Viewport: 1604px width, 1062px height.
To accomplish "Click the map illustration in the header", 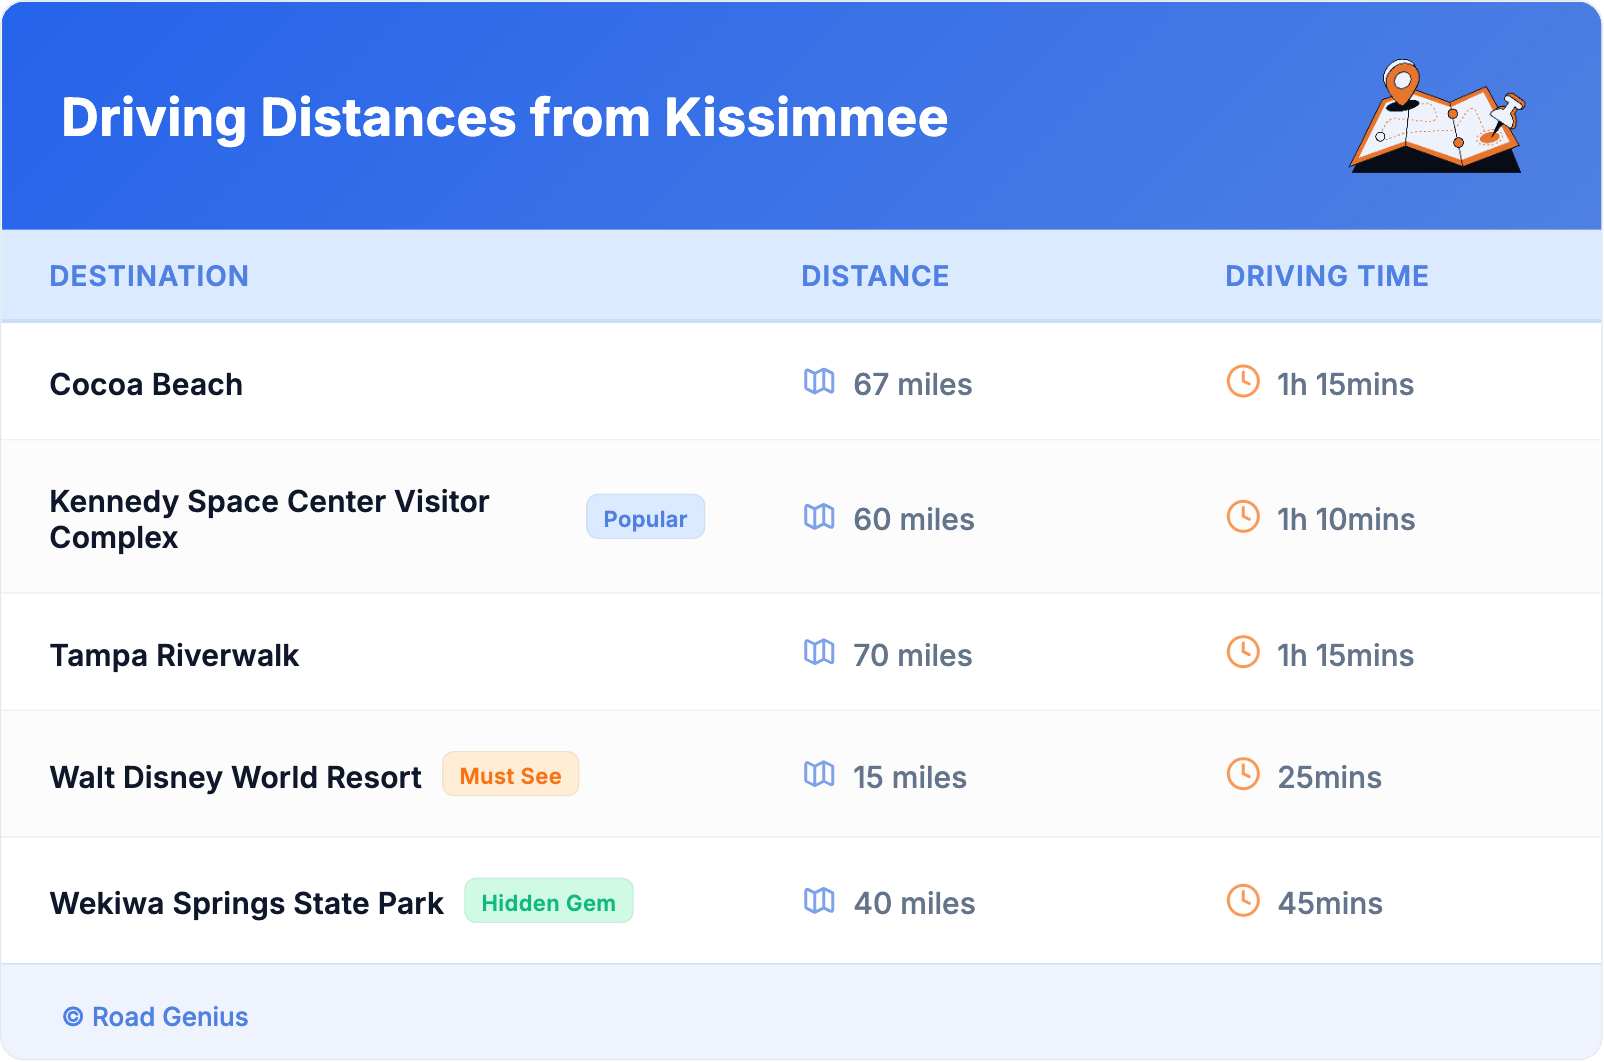I will [x=1437, y=118].
